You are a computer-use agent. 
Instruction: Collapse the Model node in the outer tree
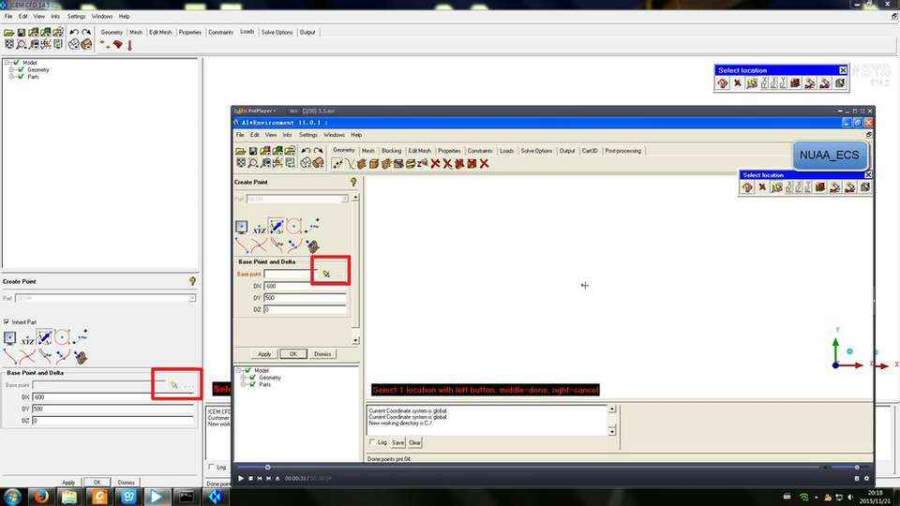[x=8, y=63]
